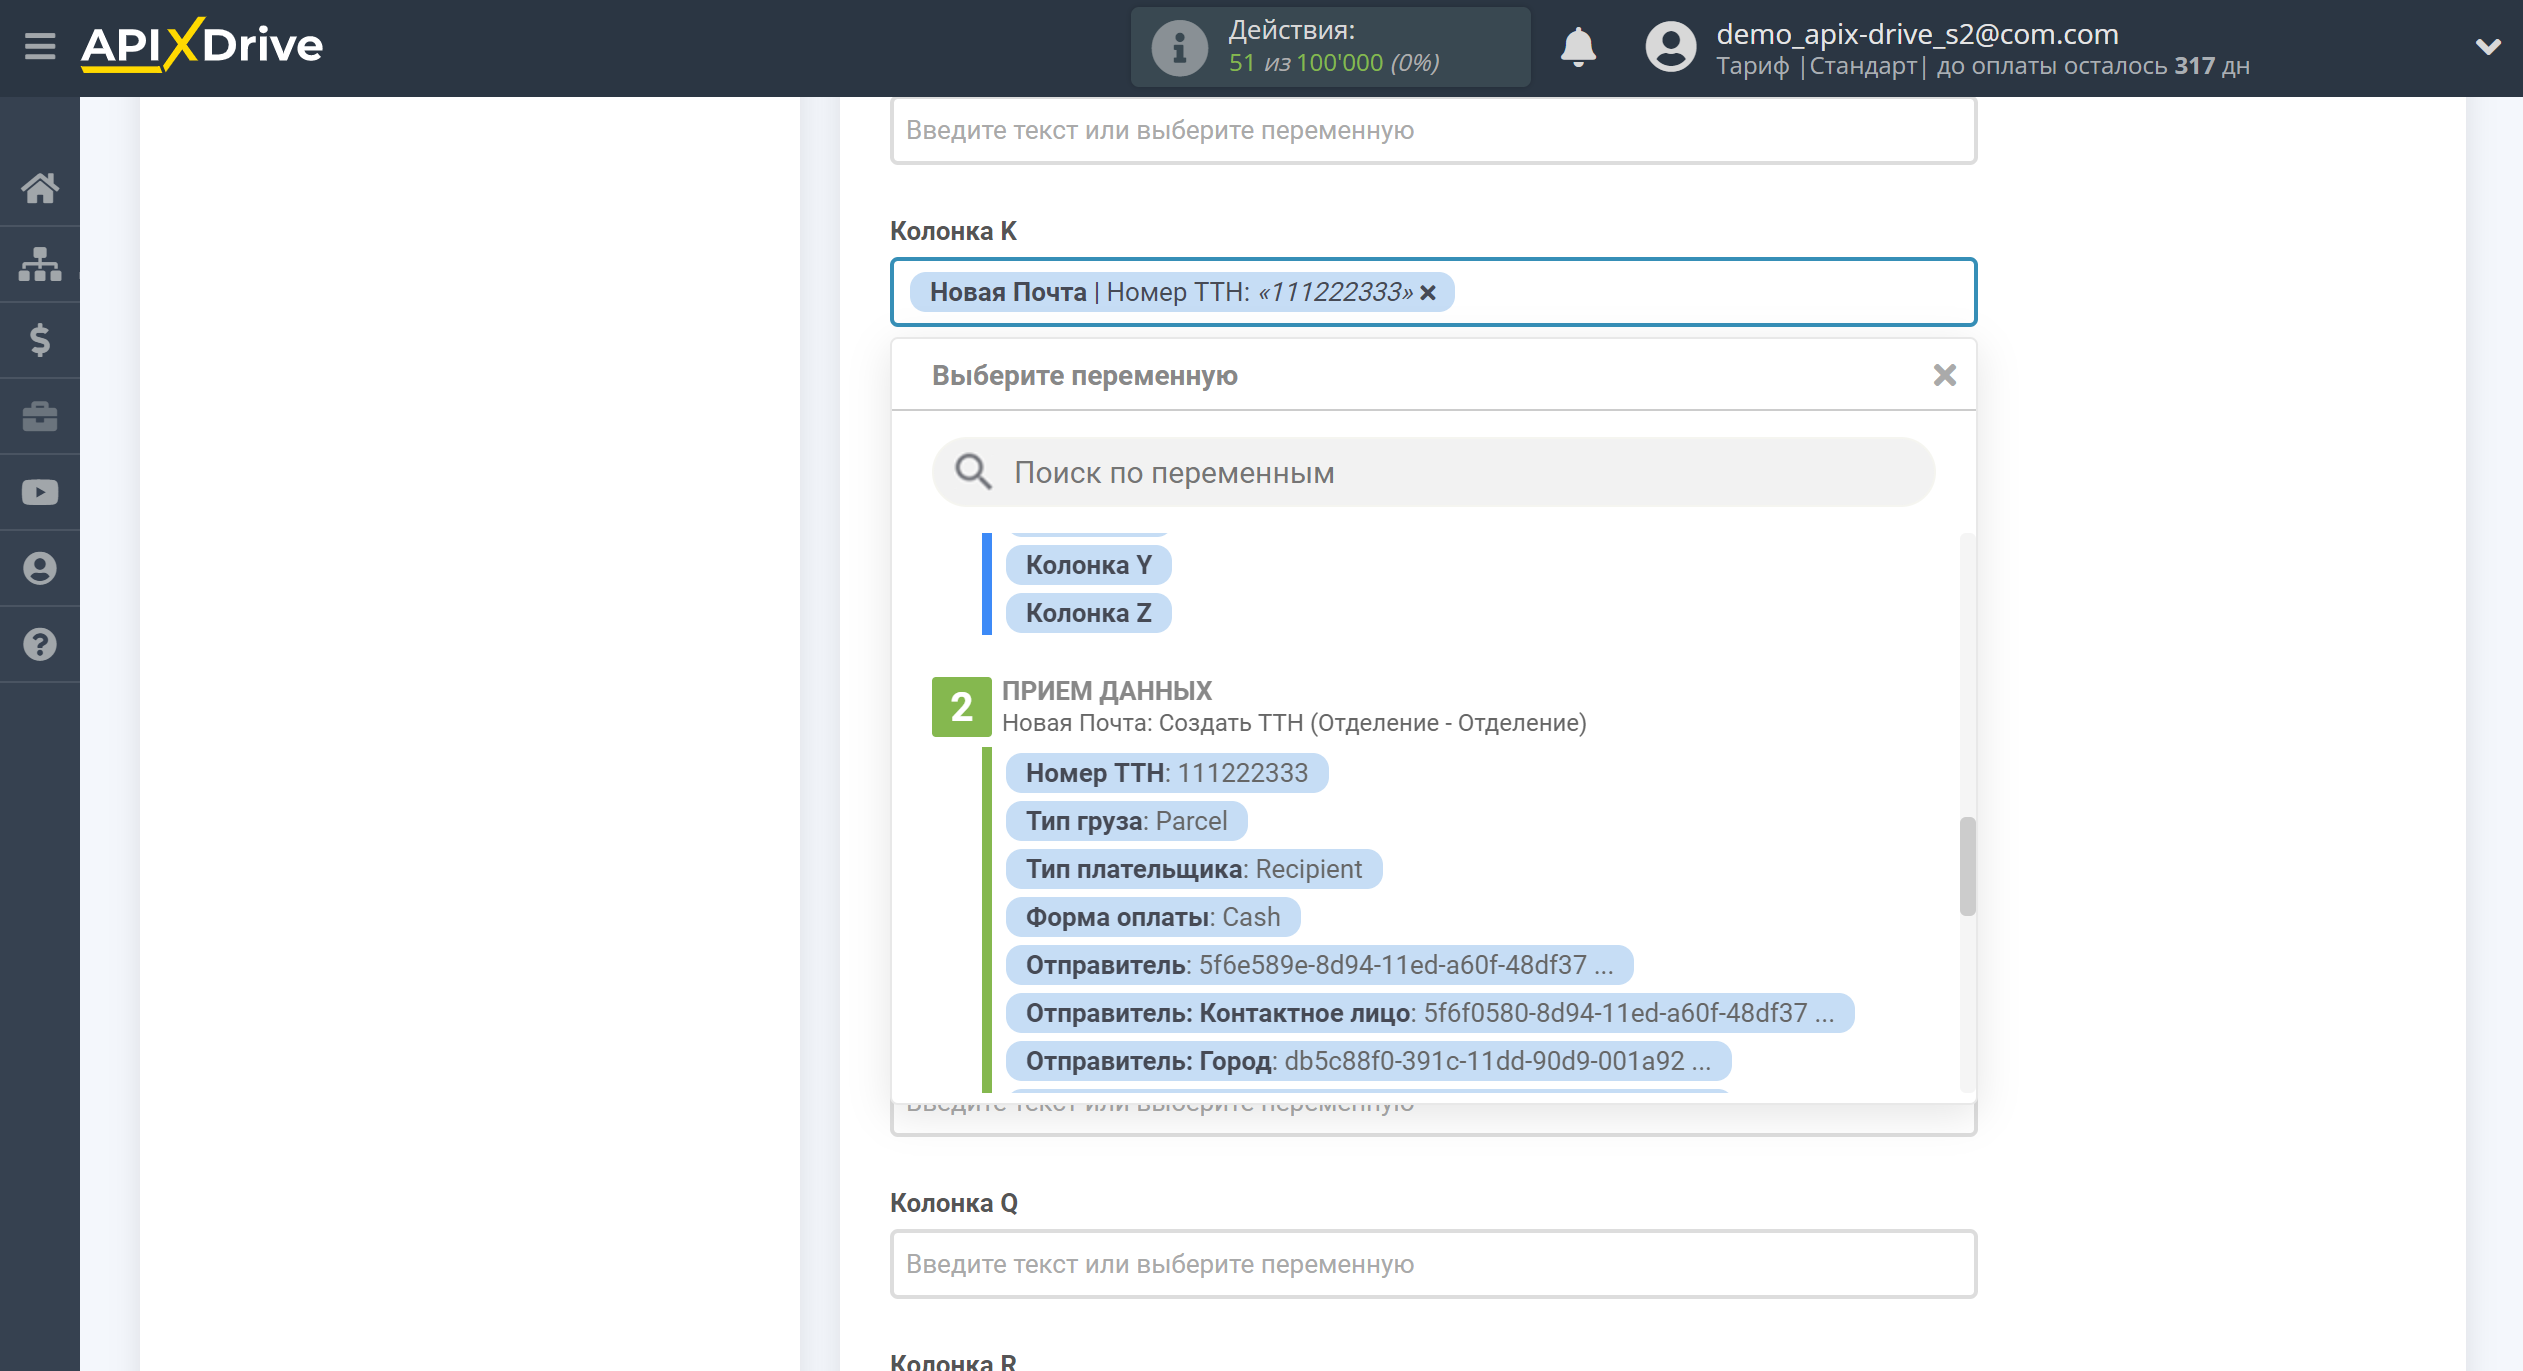
Task: Click the empty field above Колонка K
Action: tap(1433, 131)
